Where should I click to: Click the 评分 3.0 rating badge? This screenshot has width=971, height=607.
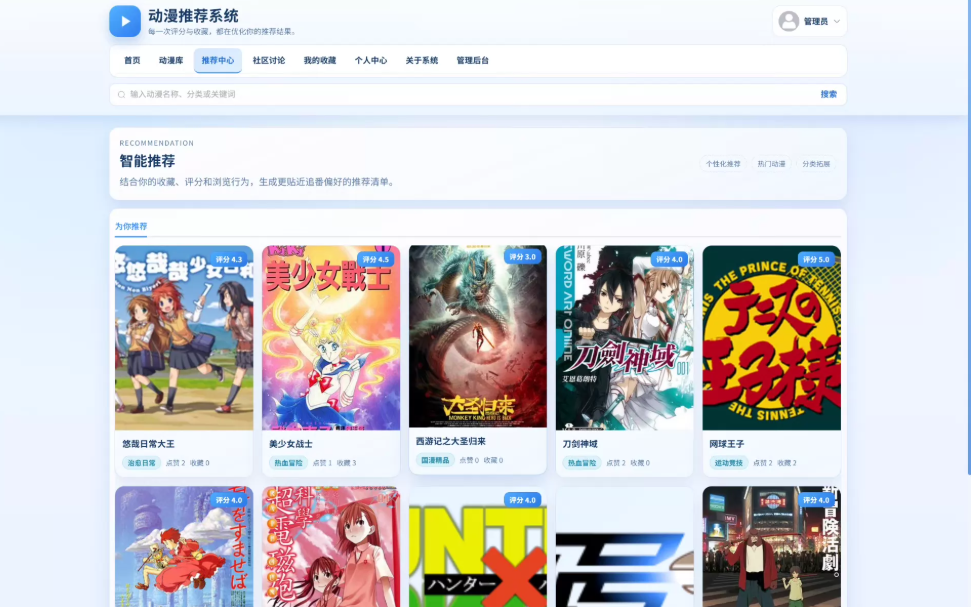(523, 256)
